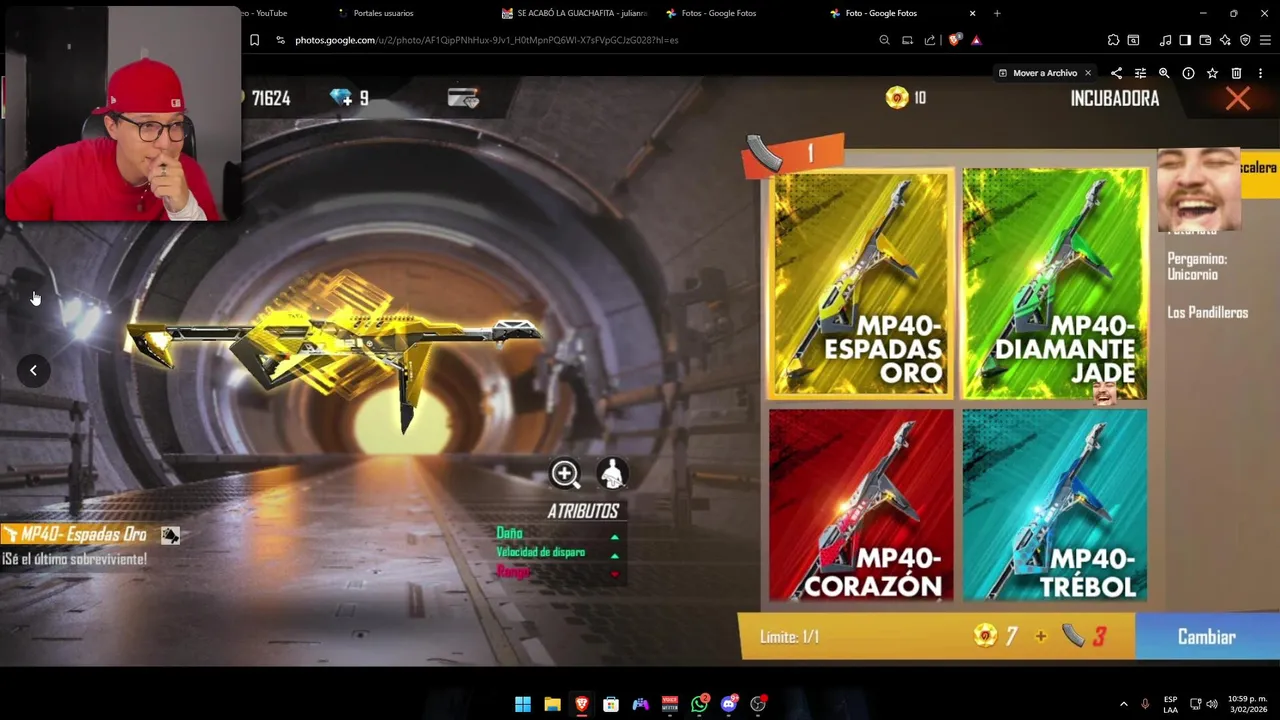This screenshot has height=720, width=1280.
Task: Click system volume speaker icon
Action: [x=1212, y=704]
